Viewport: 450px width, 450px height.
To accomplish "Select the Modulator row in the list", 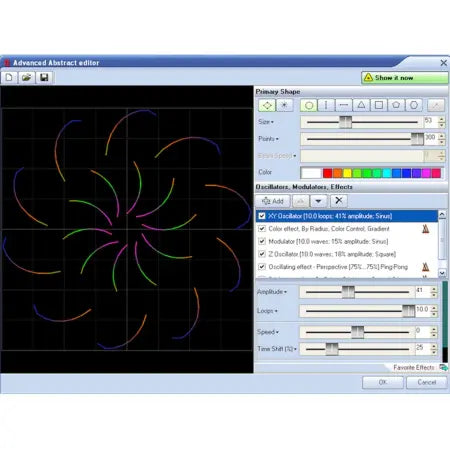I will pos(347,241).
